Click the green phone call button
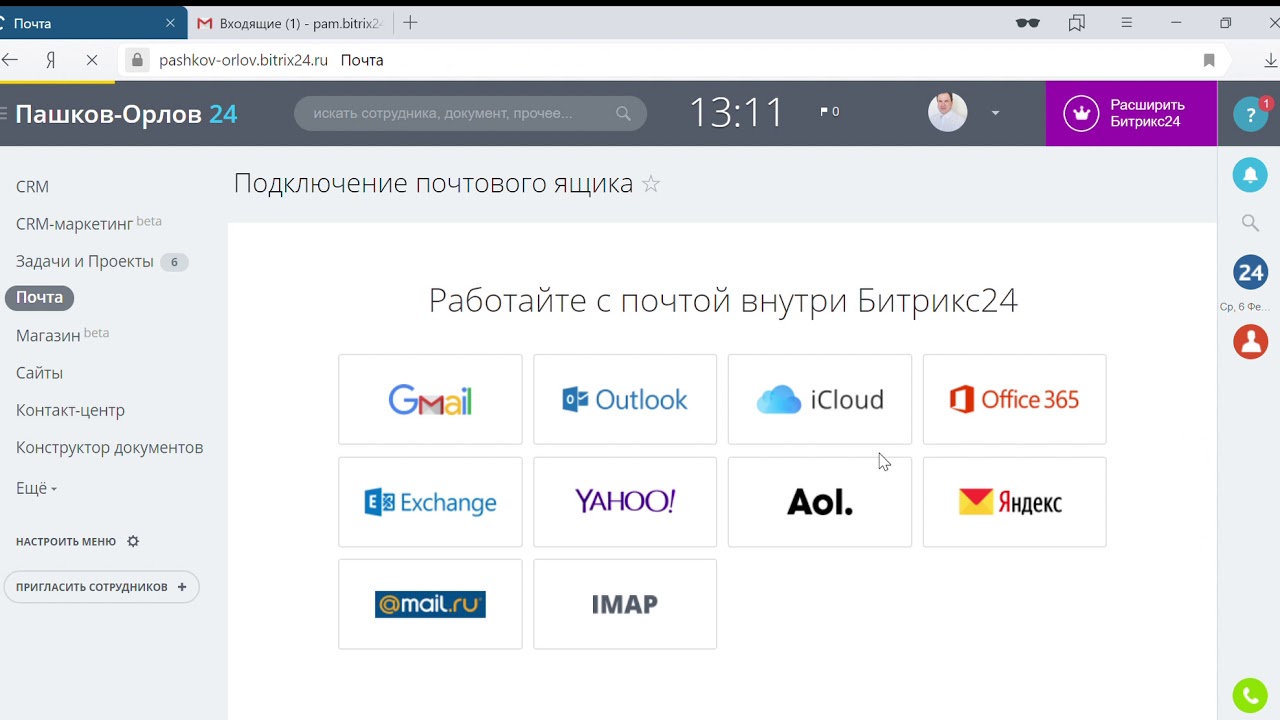This screenshot has width=1280, height=720. point(1250,695)
